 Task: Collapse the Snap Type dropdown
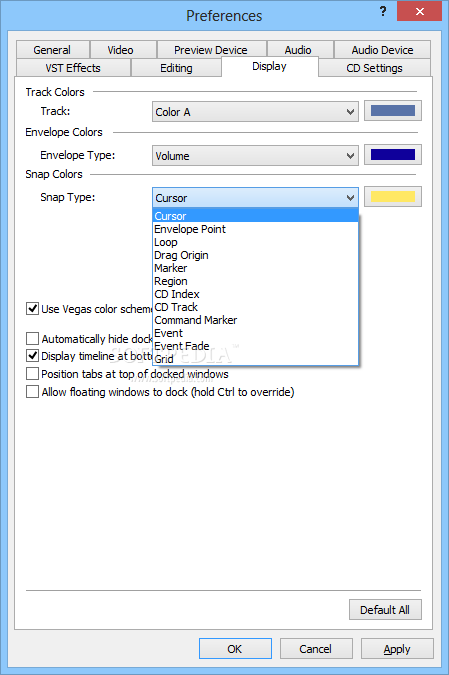255,198
